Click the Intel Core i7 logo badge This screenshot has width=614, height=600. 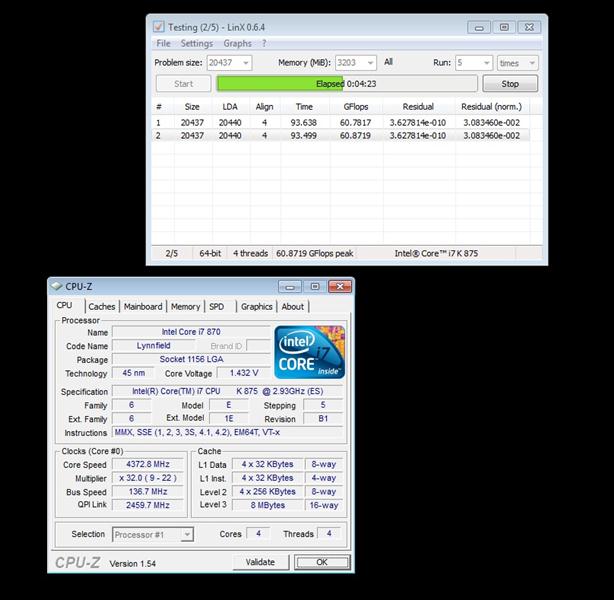[x=309, y=352]
